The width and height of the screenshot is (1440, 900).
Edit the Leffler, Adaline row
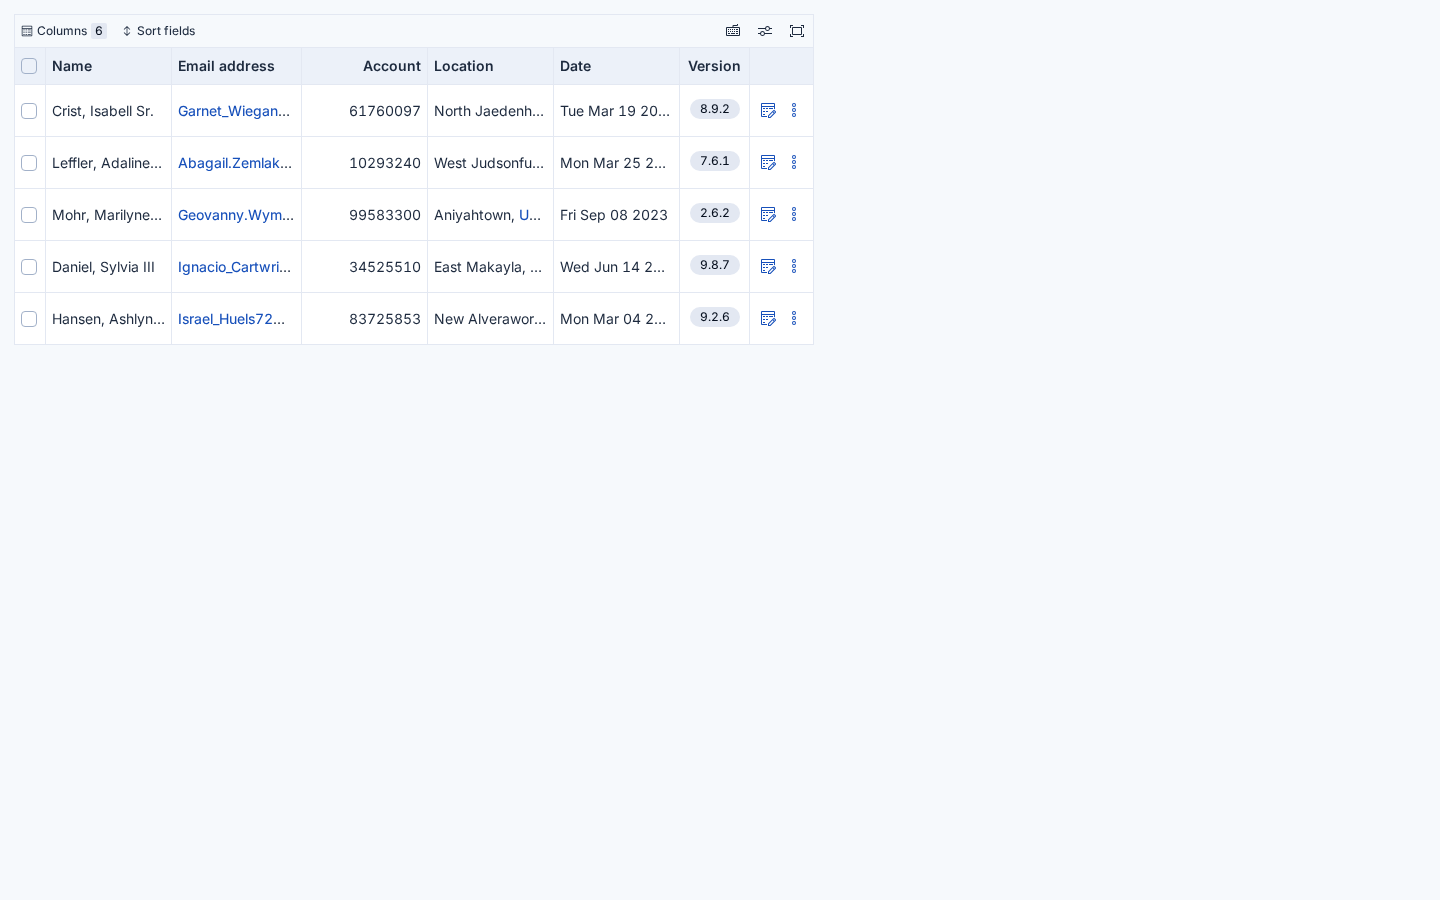click(x=768, y=162)
